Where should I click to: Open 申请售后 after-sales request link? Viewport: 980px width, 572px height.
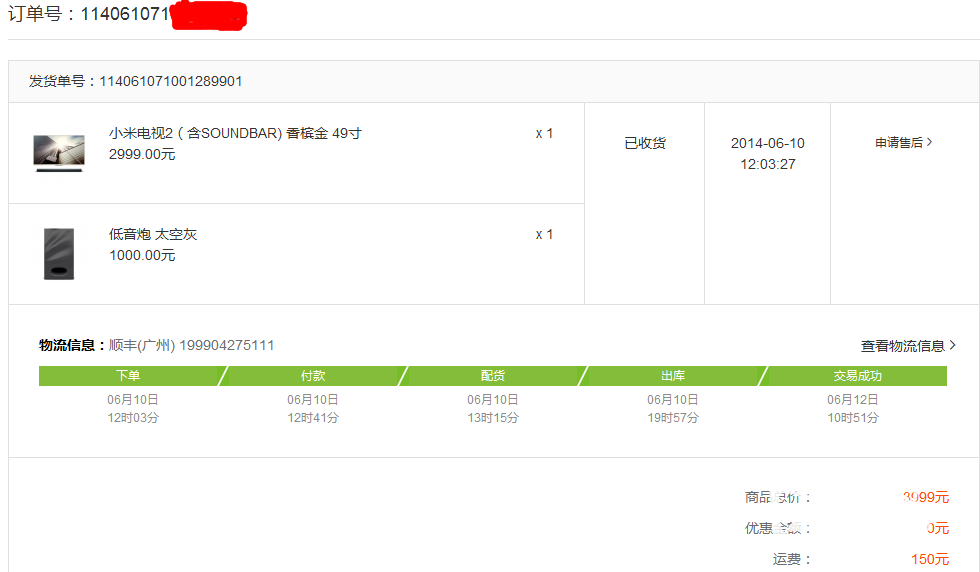899,143
